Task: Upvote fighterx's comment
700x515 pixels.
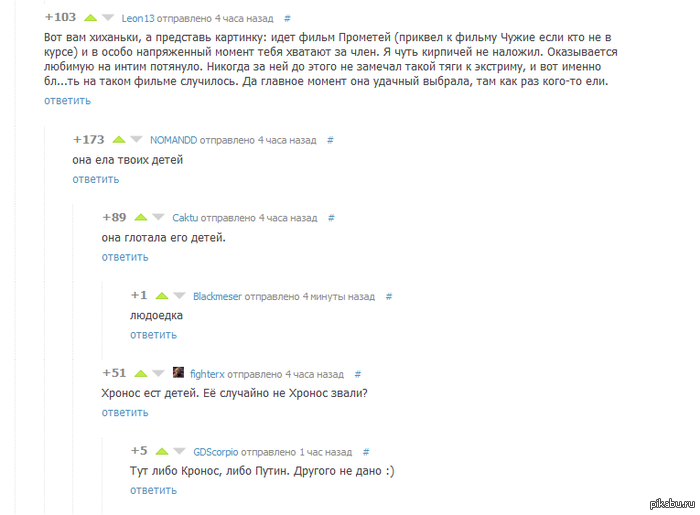Action: point(141,374)
